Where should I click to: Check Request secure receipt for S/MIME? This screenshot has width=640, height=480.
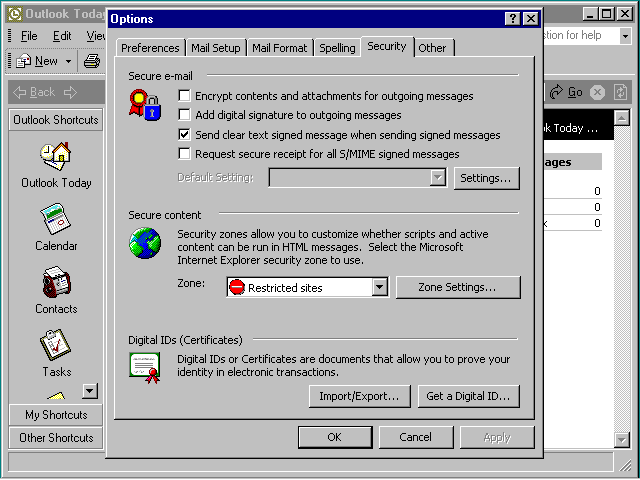pyautogui.click(x=184, y=154)
